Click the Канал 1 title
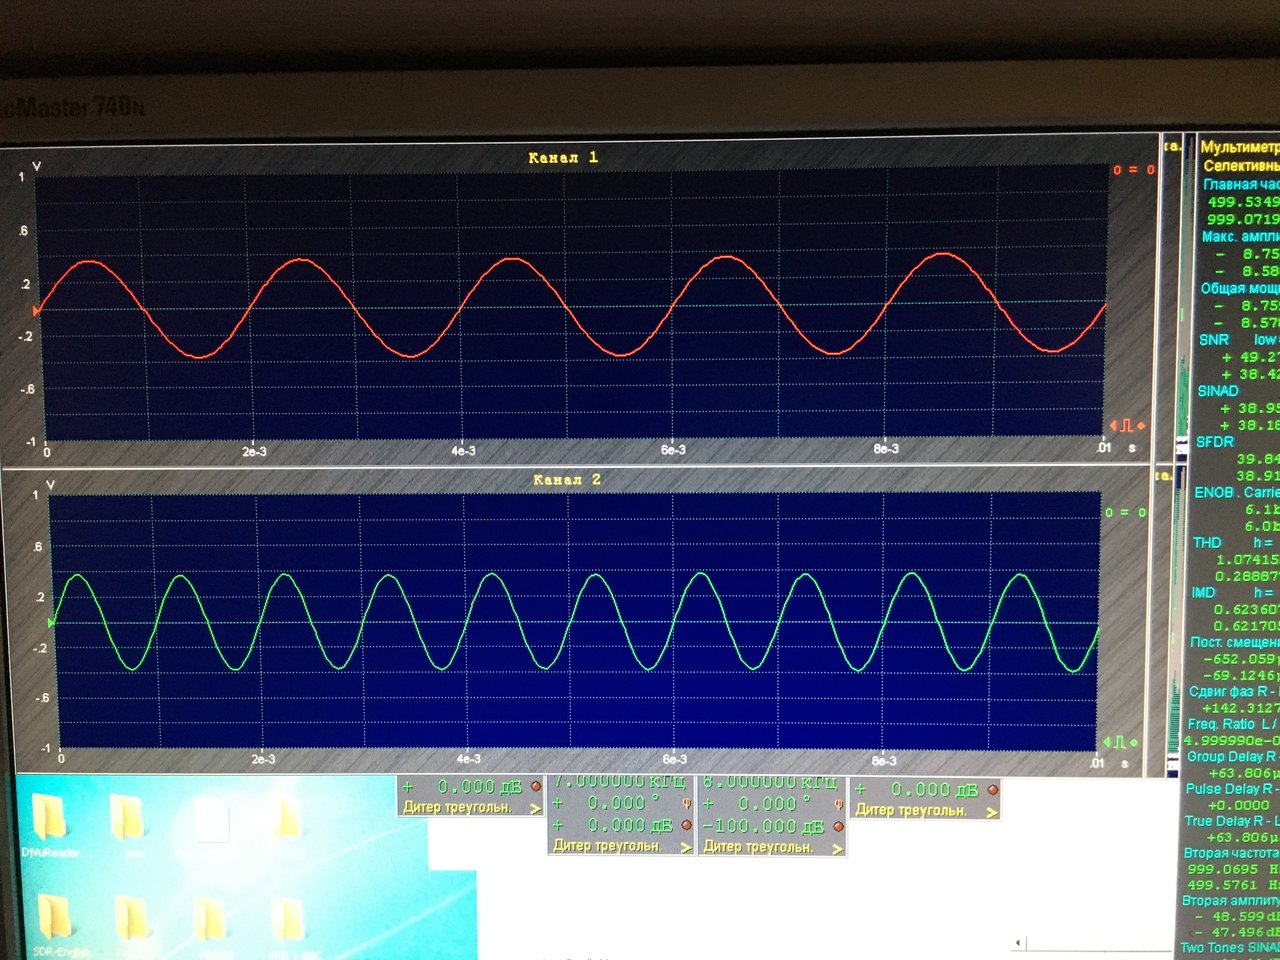The width and height of the screenshot is (1280, 960). [563, 157]
